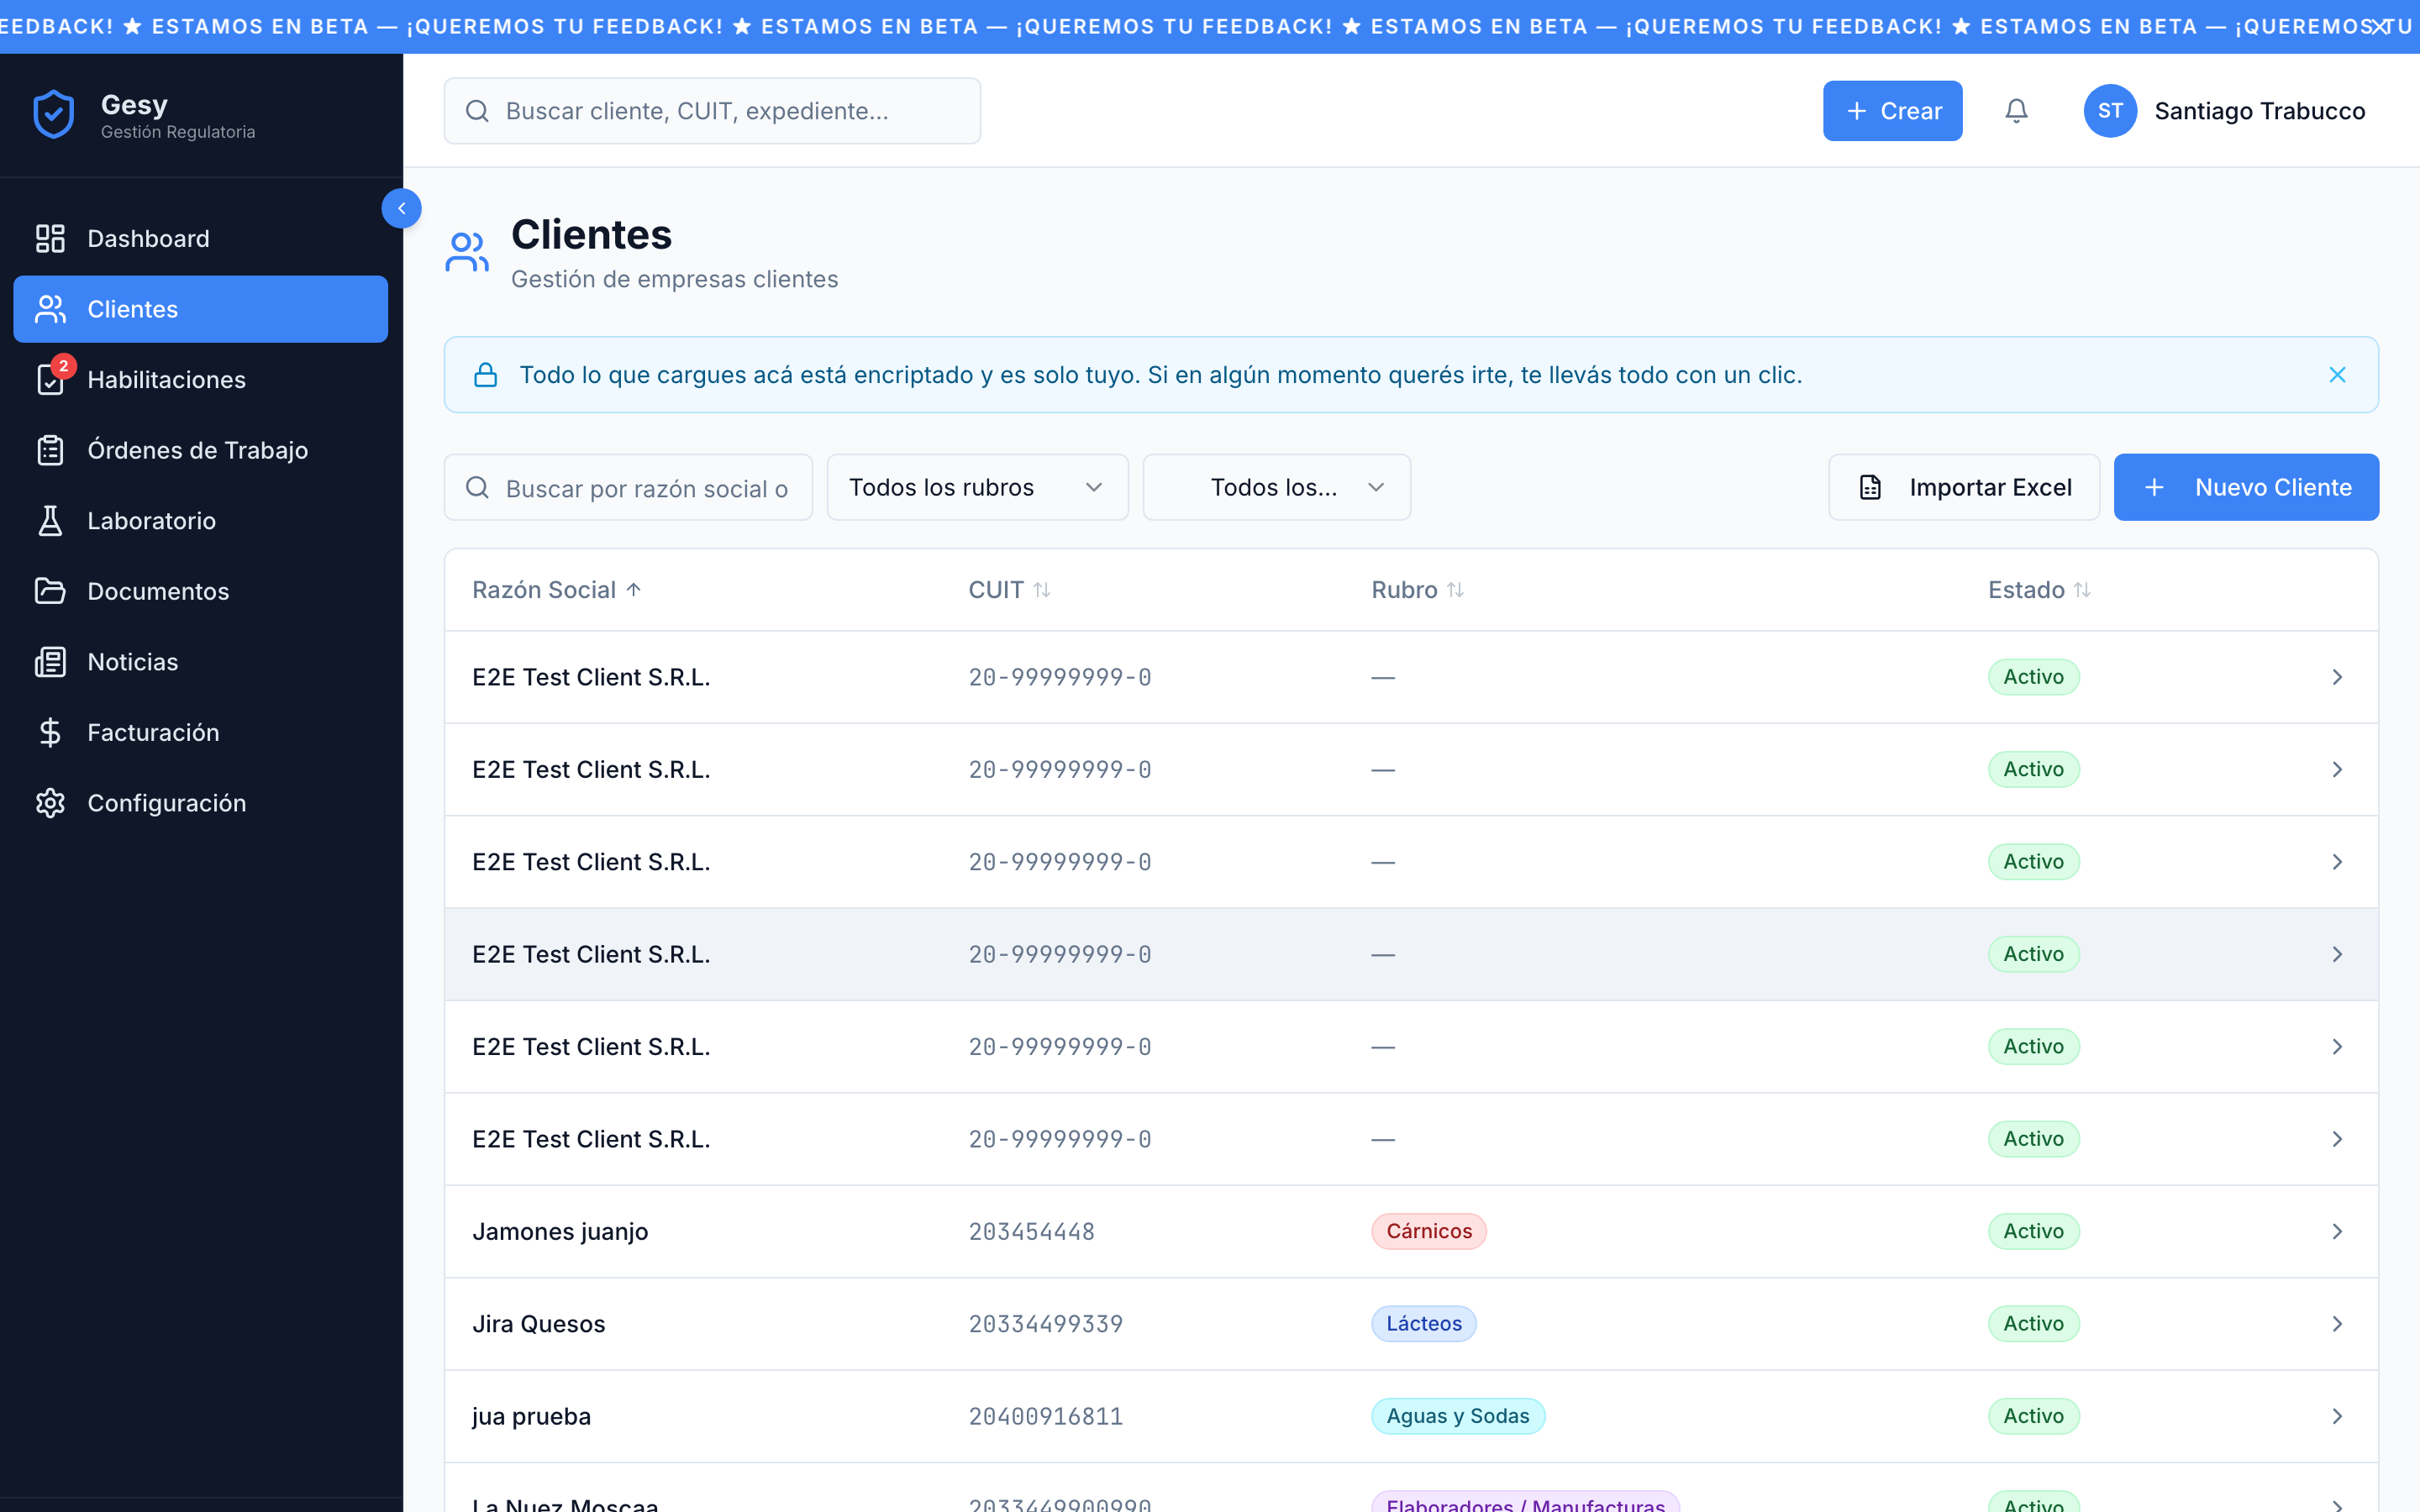This screenshot has height=1512, width=2420.
Task: Click the Nuevo Cliente button
Action: click(2245, 487)
